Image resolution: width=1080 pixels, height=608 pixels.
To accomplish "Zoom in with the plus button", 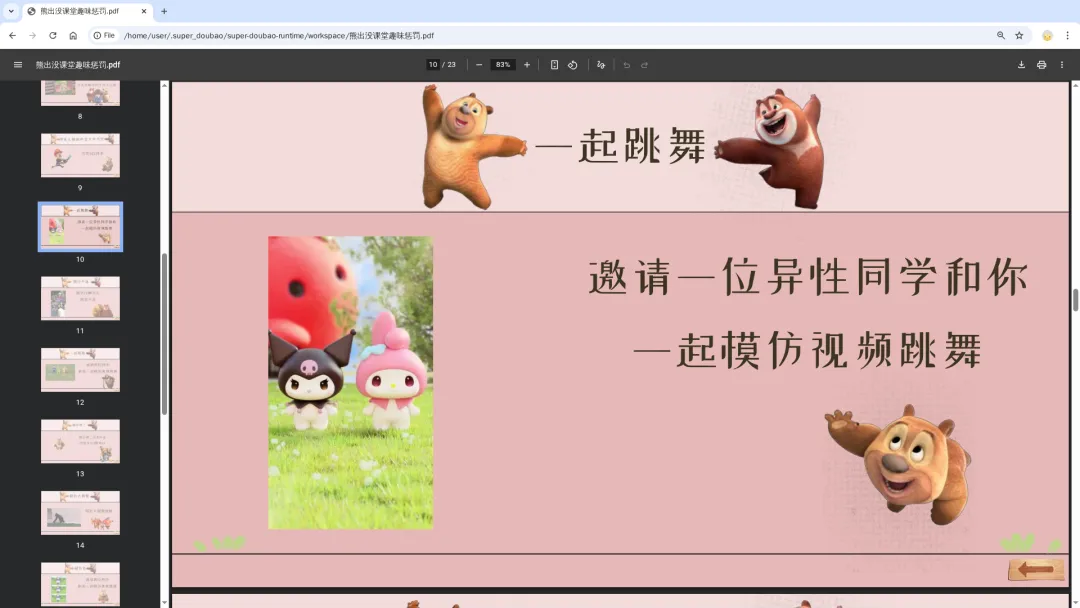I will (527, 65).
